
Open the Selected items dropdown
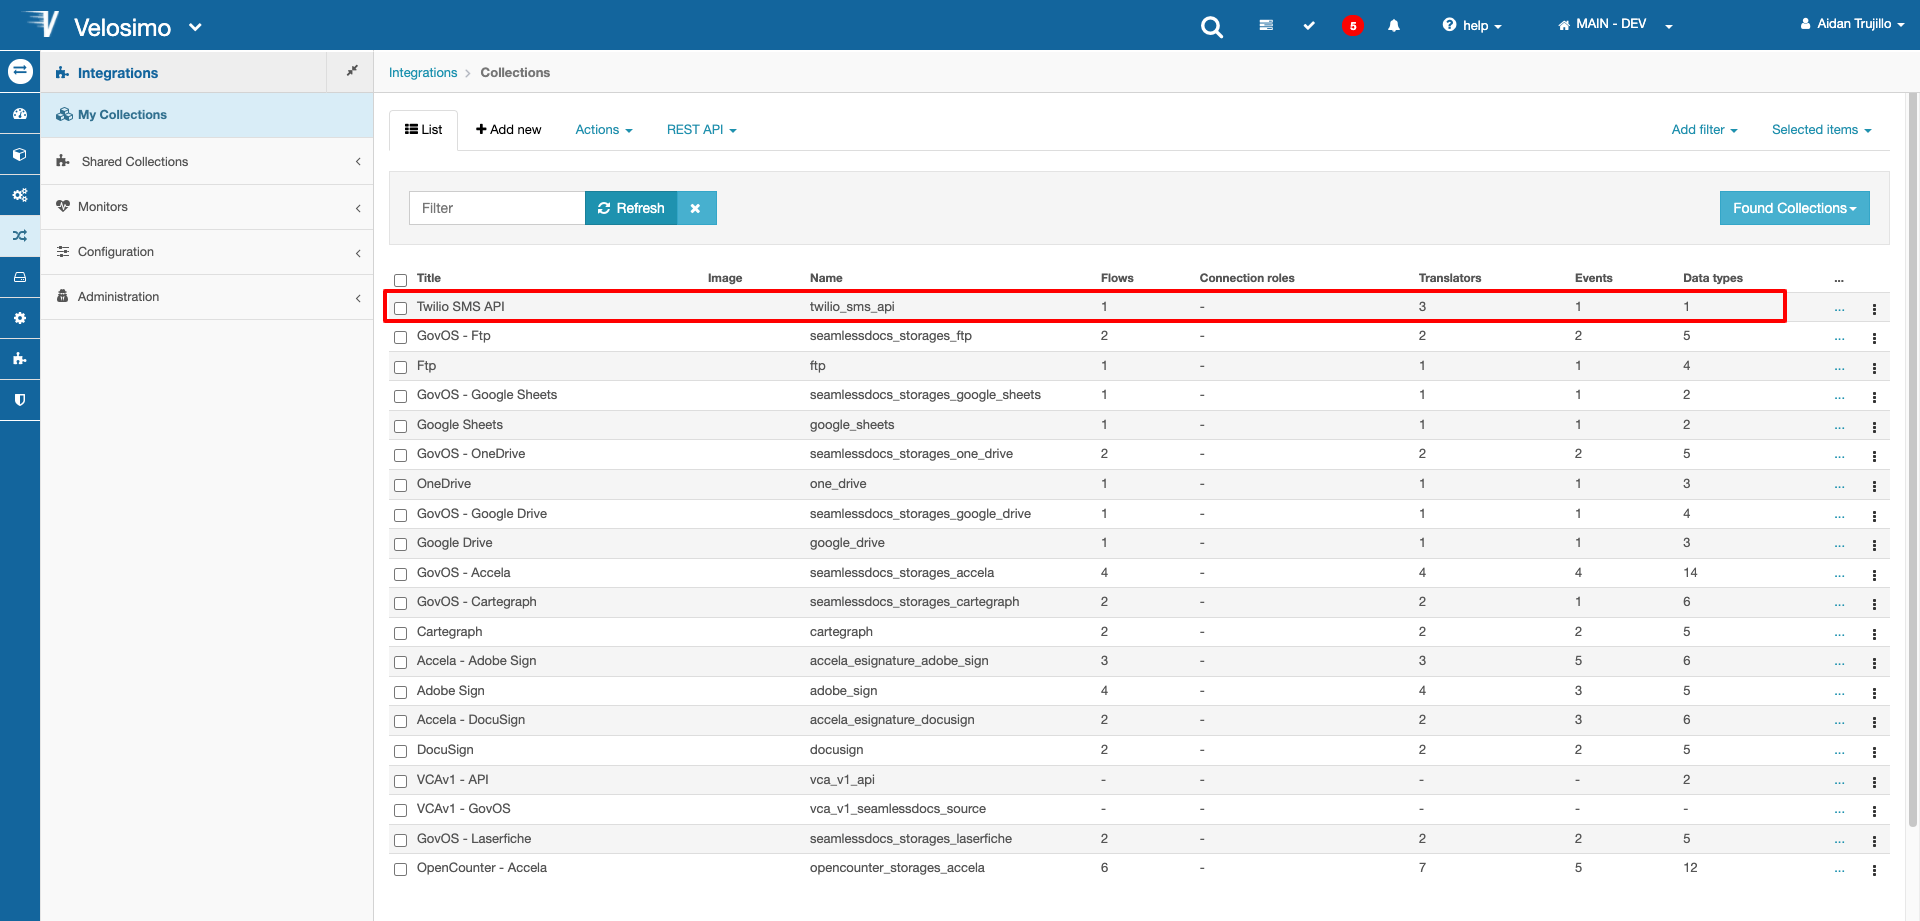tap(1821, 130)
